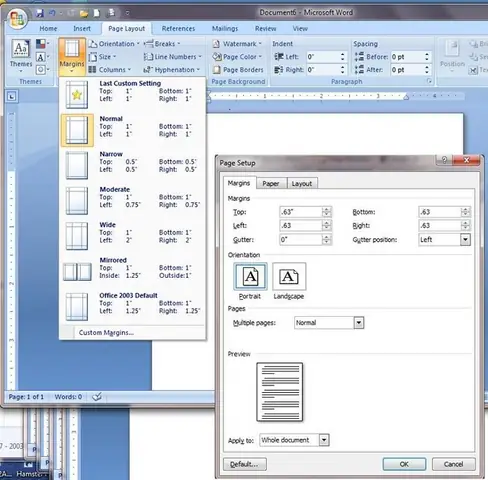Click Words: 0 in status bar
This screenshot has height=480, width=488.
point(68,397)
